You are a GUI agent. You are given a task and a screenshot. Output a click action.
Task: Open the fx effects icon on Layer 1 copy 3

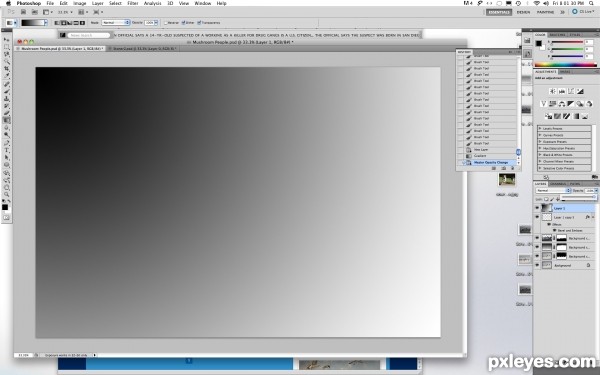coord(588,217)
